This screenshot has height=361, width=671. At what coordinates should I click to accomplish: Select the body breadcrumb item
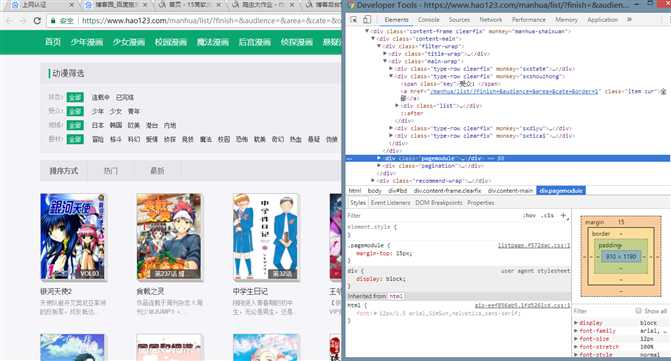pyautogui.click(x=374, y=191)
